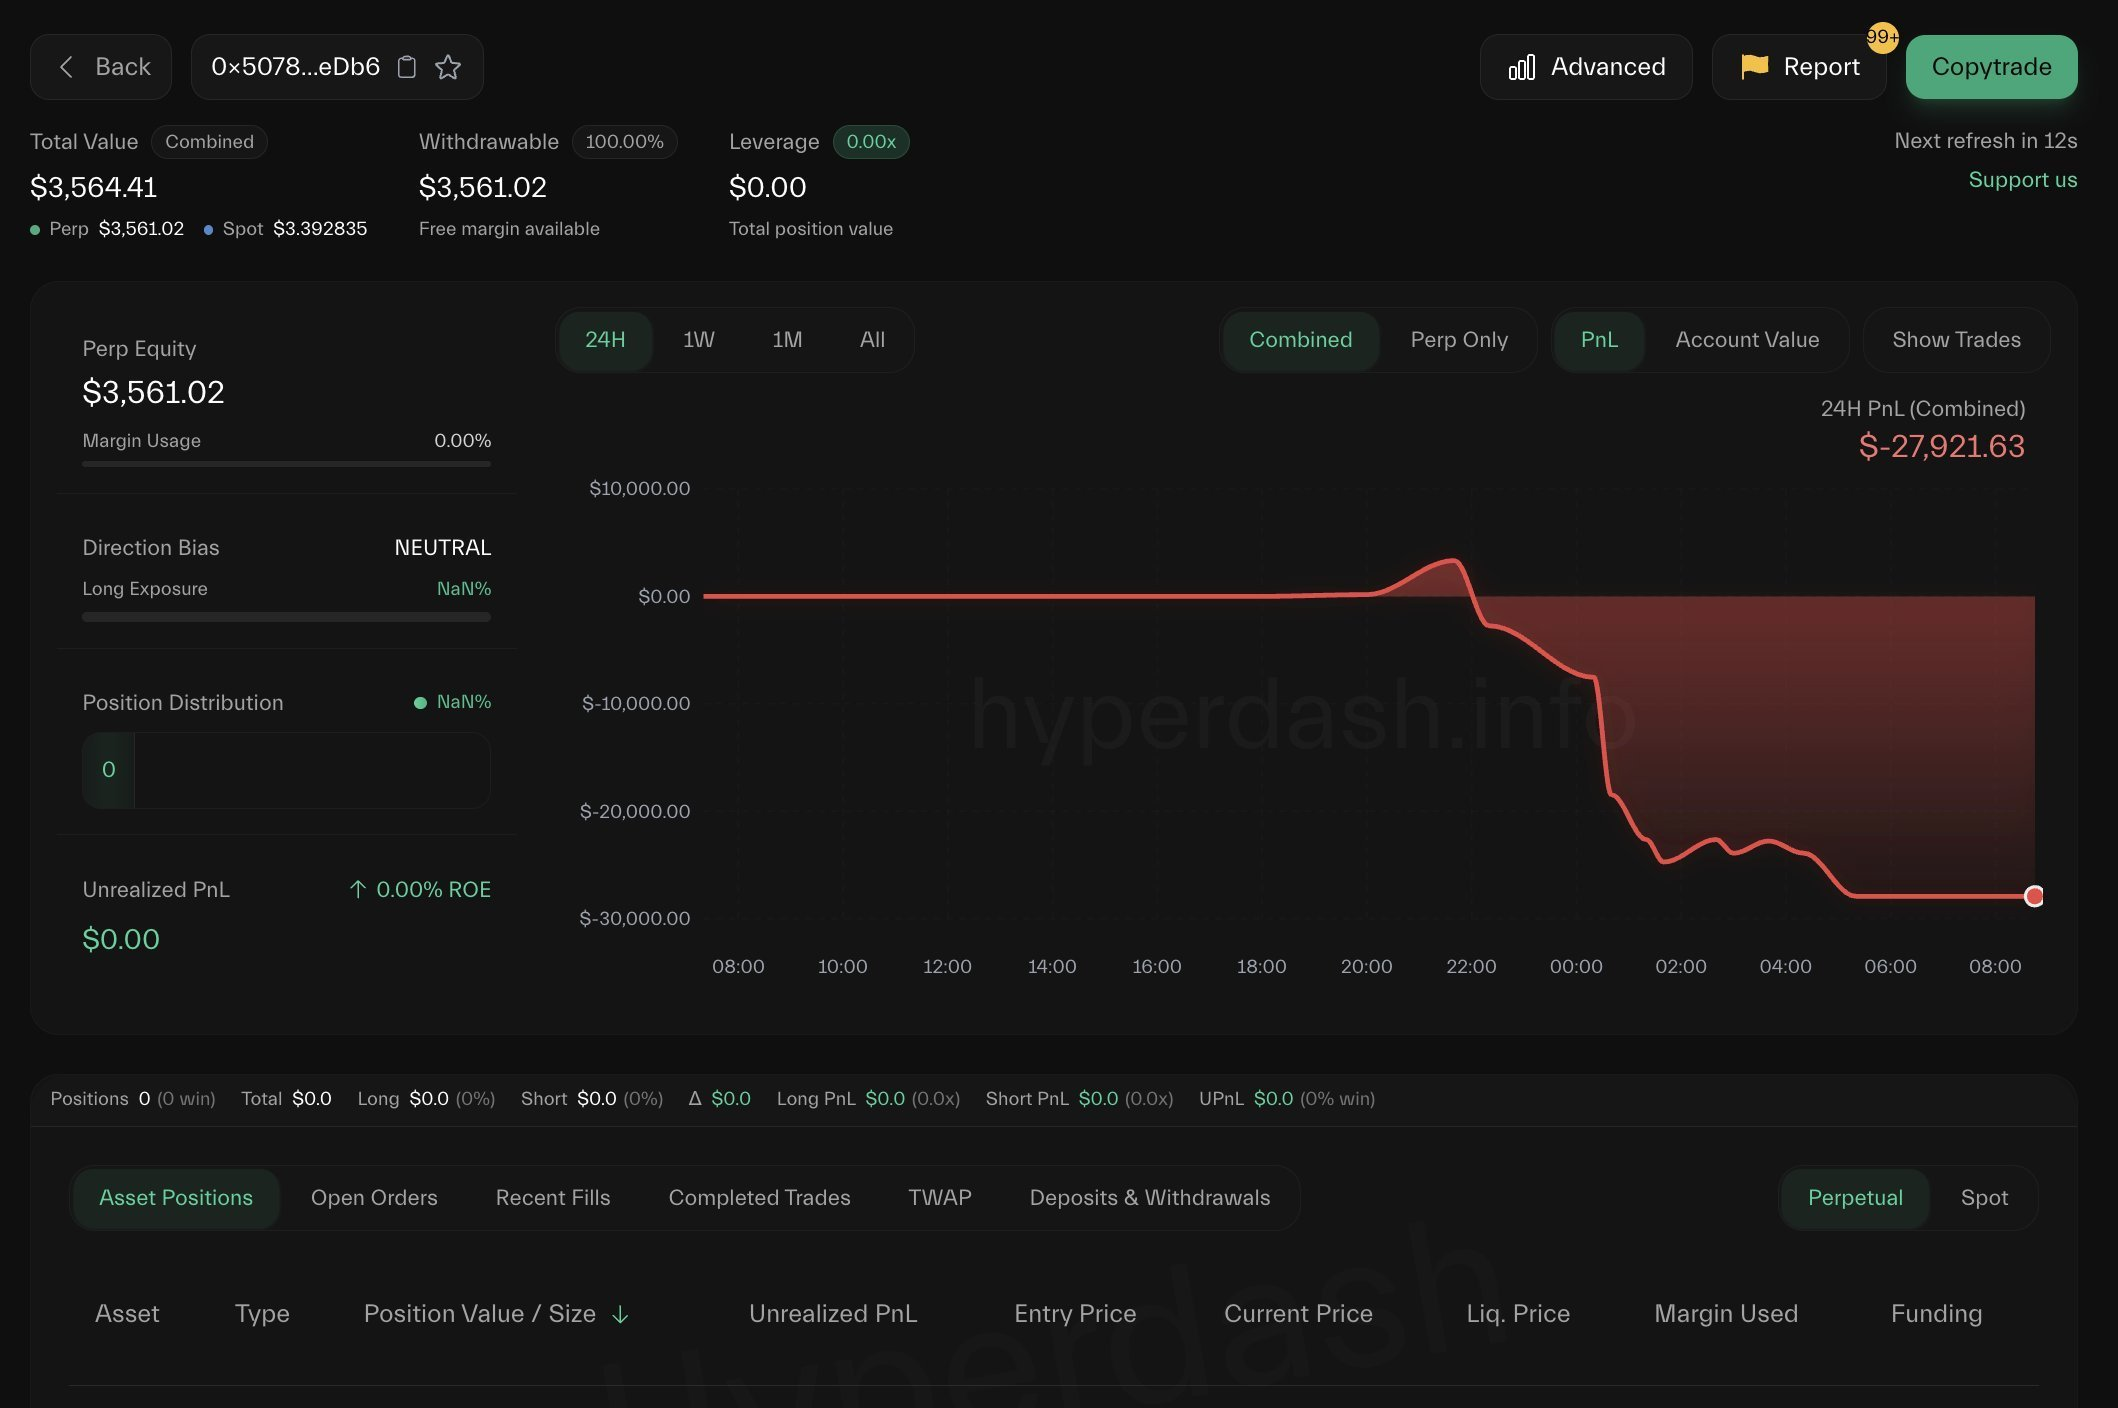
Task: Click the Current Price column header
Action: 1298,1314
